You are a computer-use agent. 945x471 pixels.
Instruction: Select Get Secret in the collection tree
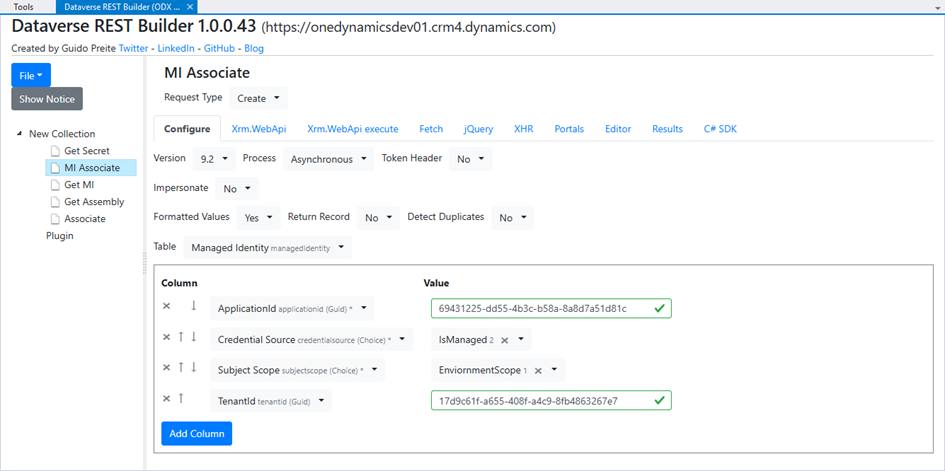(87, 151)
